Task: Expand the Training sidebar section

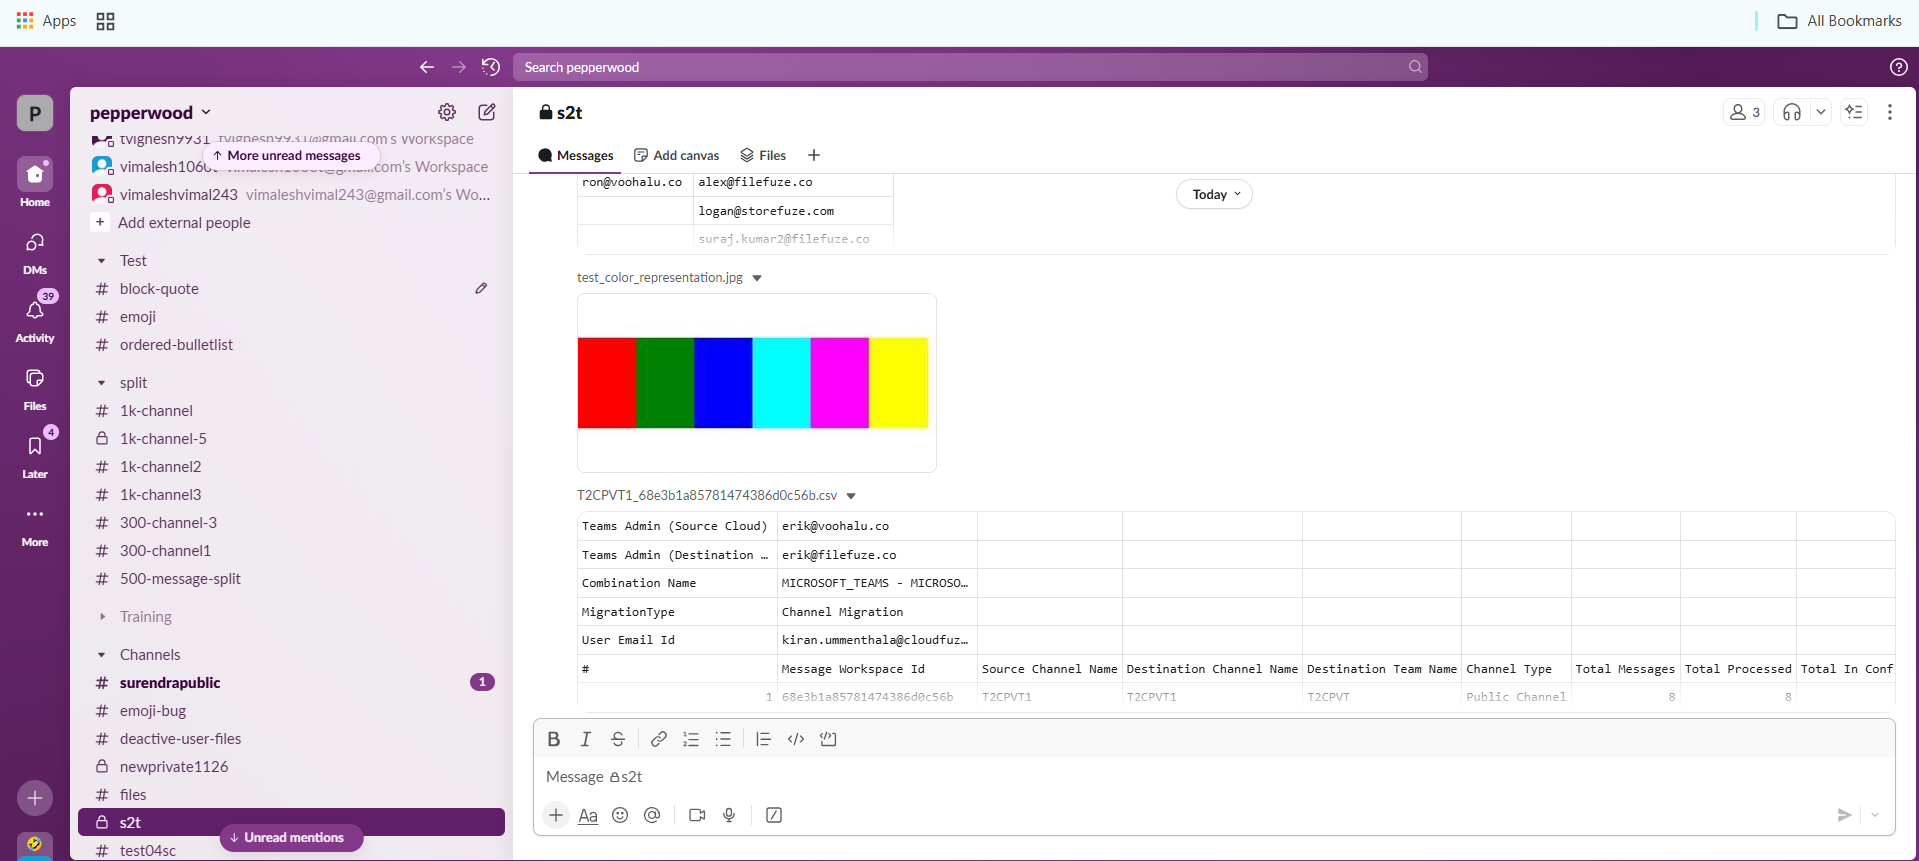Action: [x=102, y=617]
